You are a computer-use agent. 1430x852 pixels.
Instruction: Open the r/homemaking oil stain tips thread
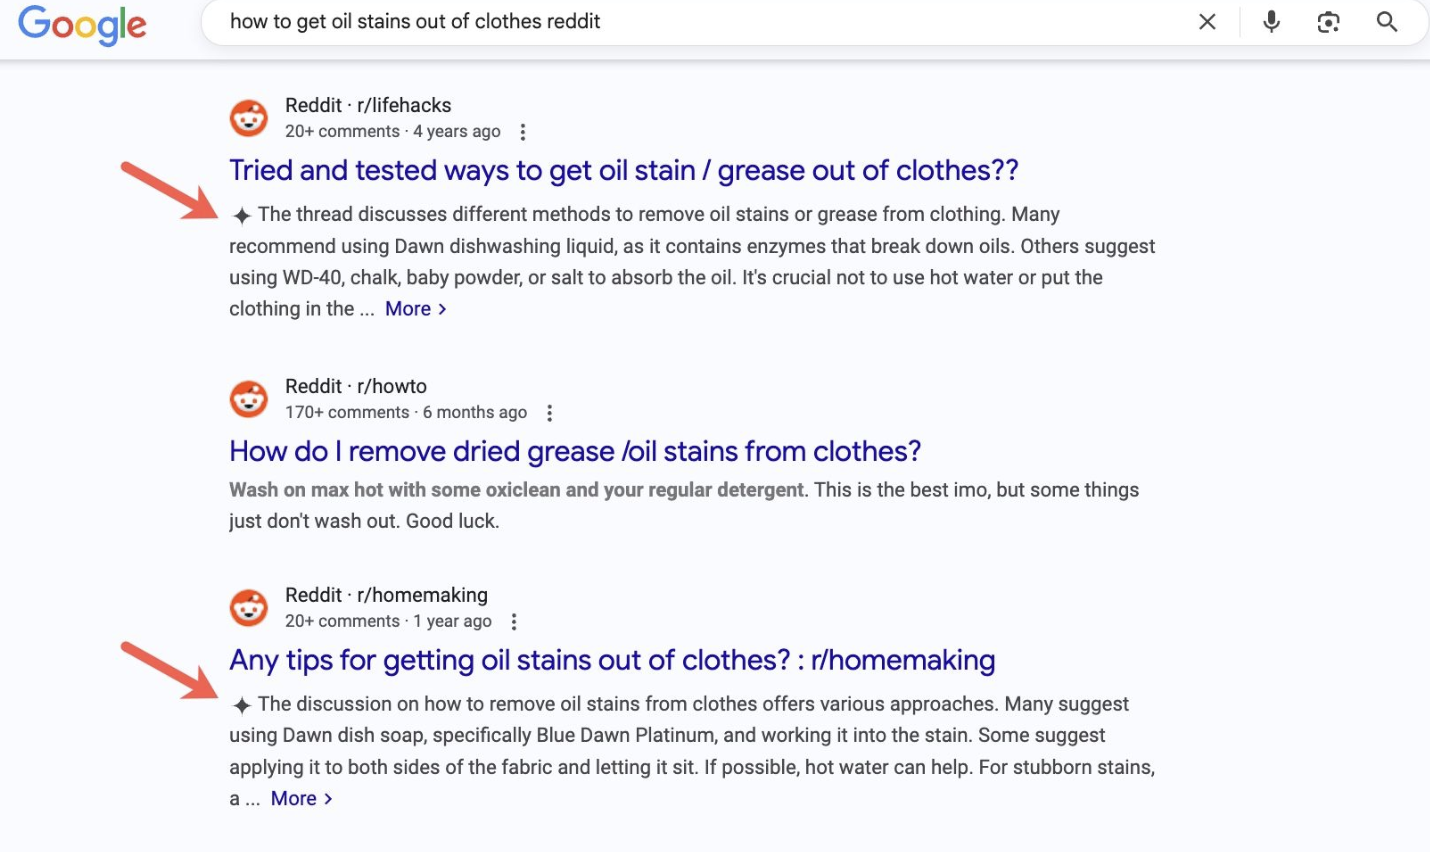(x=612, y=660)
